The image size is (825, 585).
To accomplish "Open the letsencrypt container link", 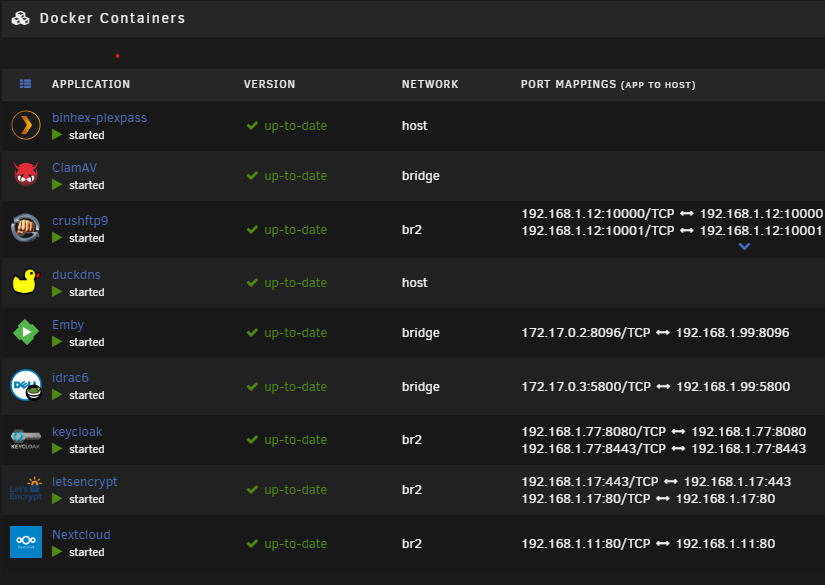I will click(x=85, y=482).
